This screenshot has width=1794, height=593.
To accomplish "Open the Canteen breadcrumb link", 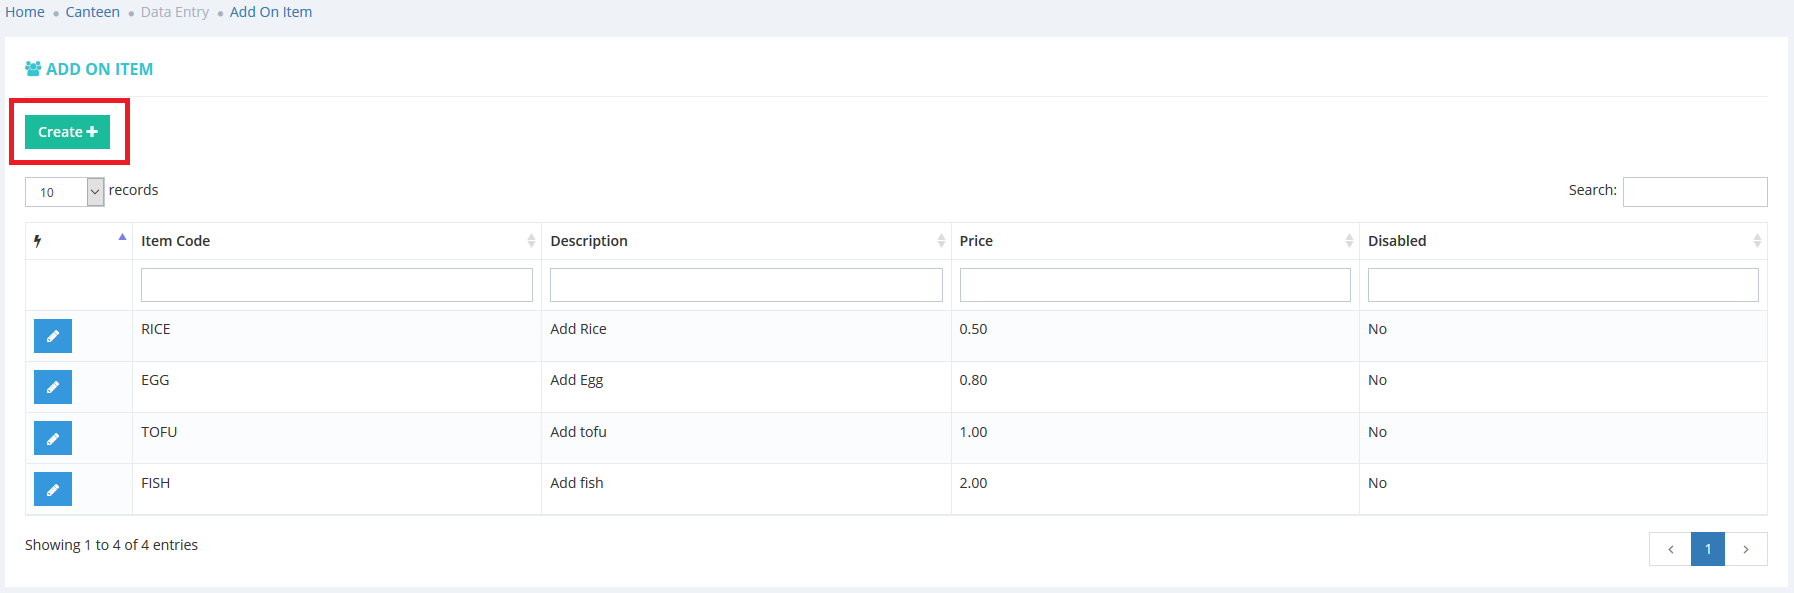I will click(x=93, y=12).
